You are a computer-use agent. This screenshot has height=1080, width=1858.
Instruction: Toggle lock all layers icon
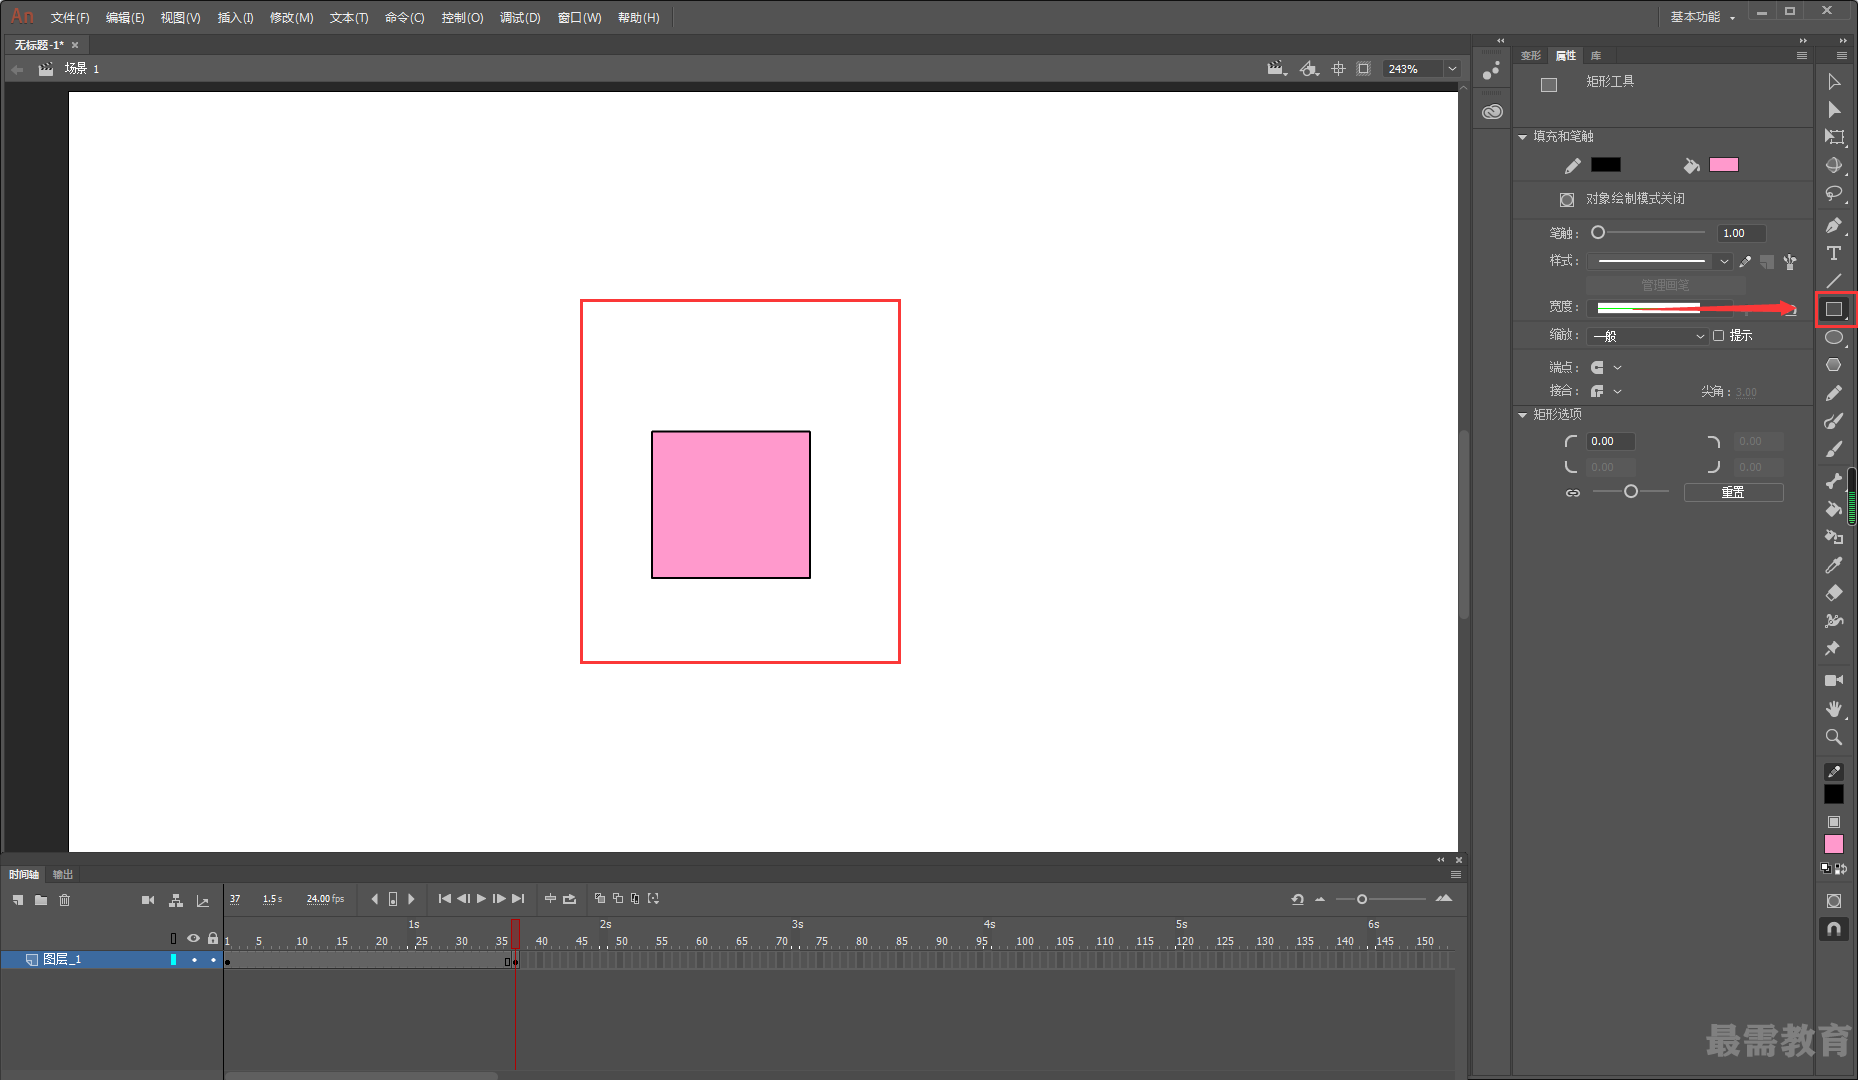tap(213, 938)
